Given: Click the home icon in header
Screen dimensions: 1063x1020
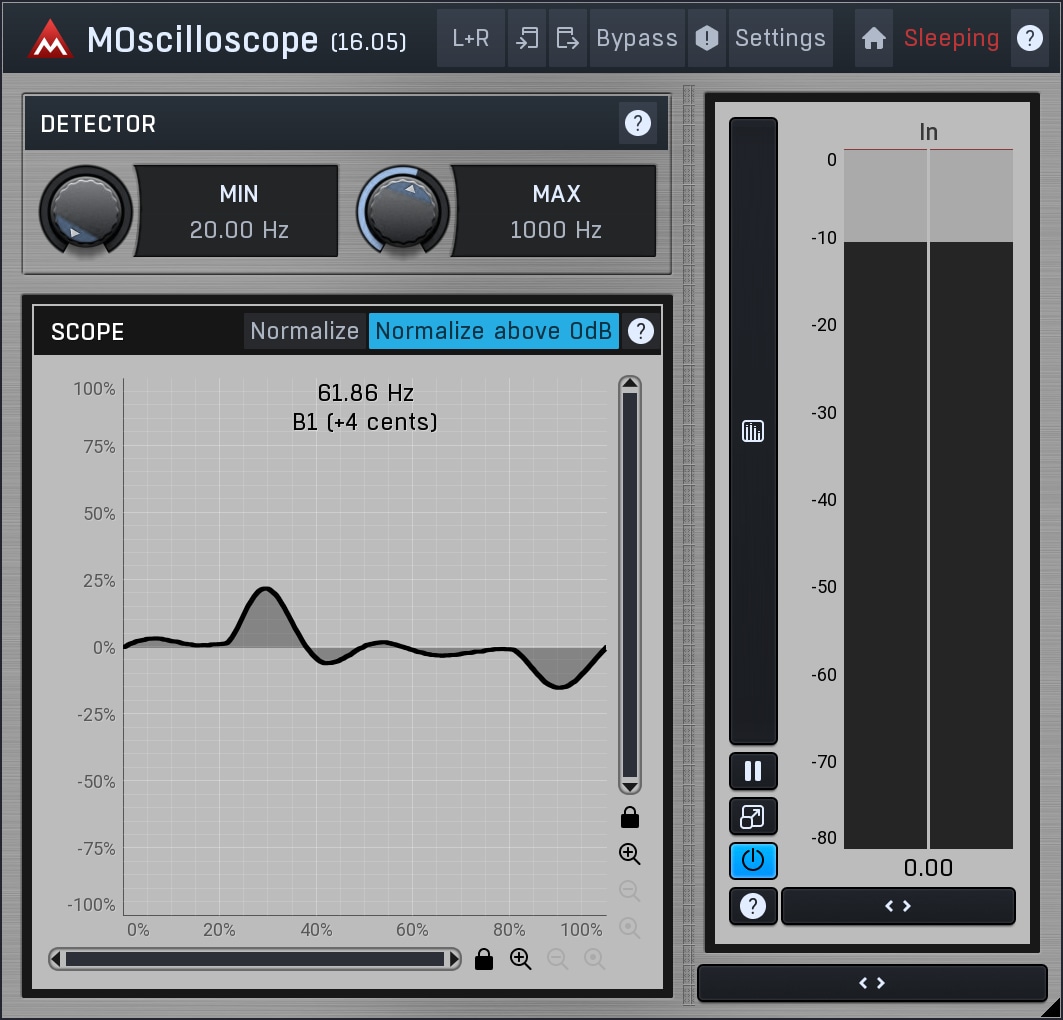Looking at the screenshot, I should pos(874,38).
